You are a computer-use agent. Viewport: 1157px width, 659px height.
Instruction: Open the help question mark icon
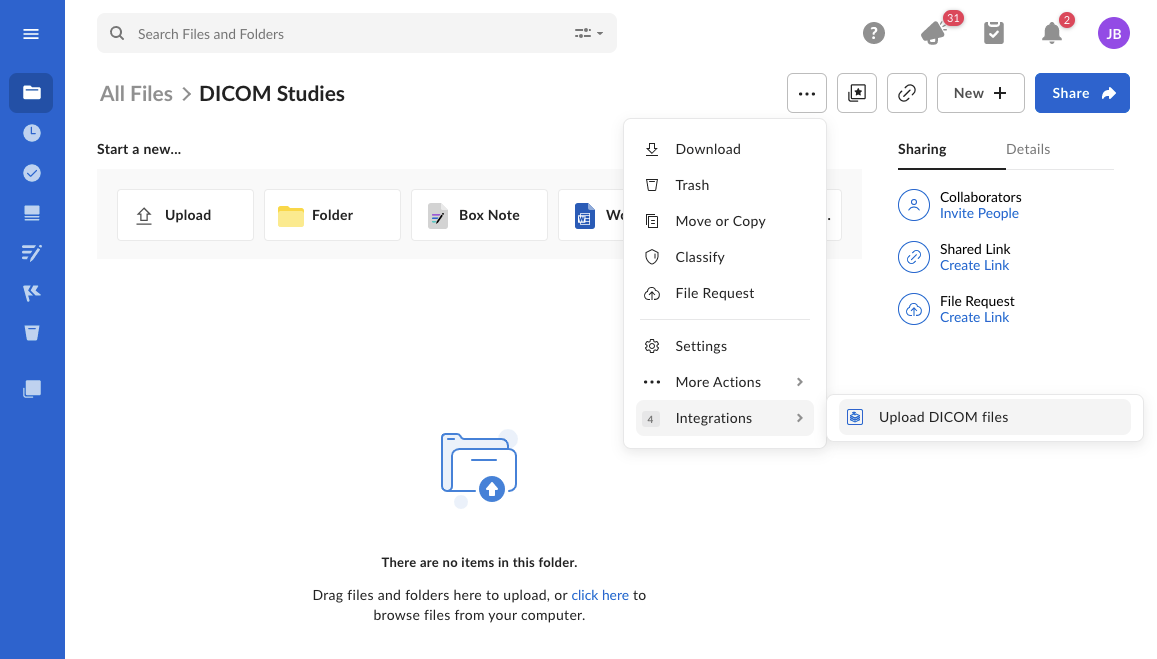pos(874,33)
